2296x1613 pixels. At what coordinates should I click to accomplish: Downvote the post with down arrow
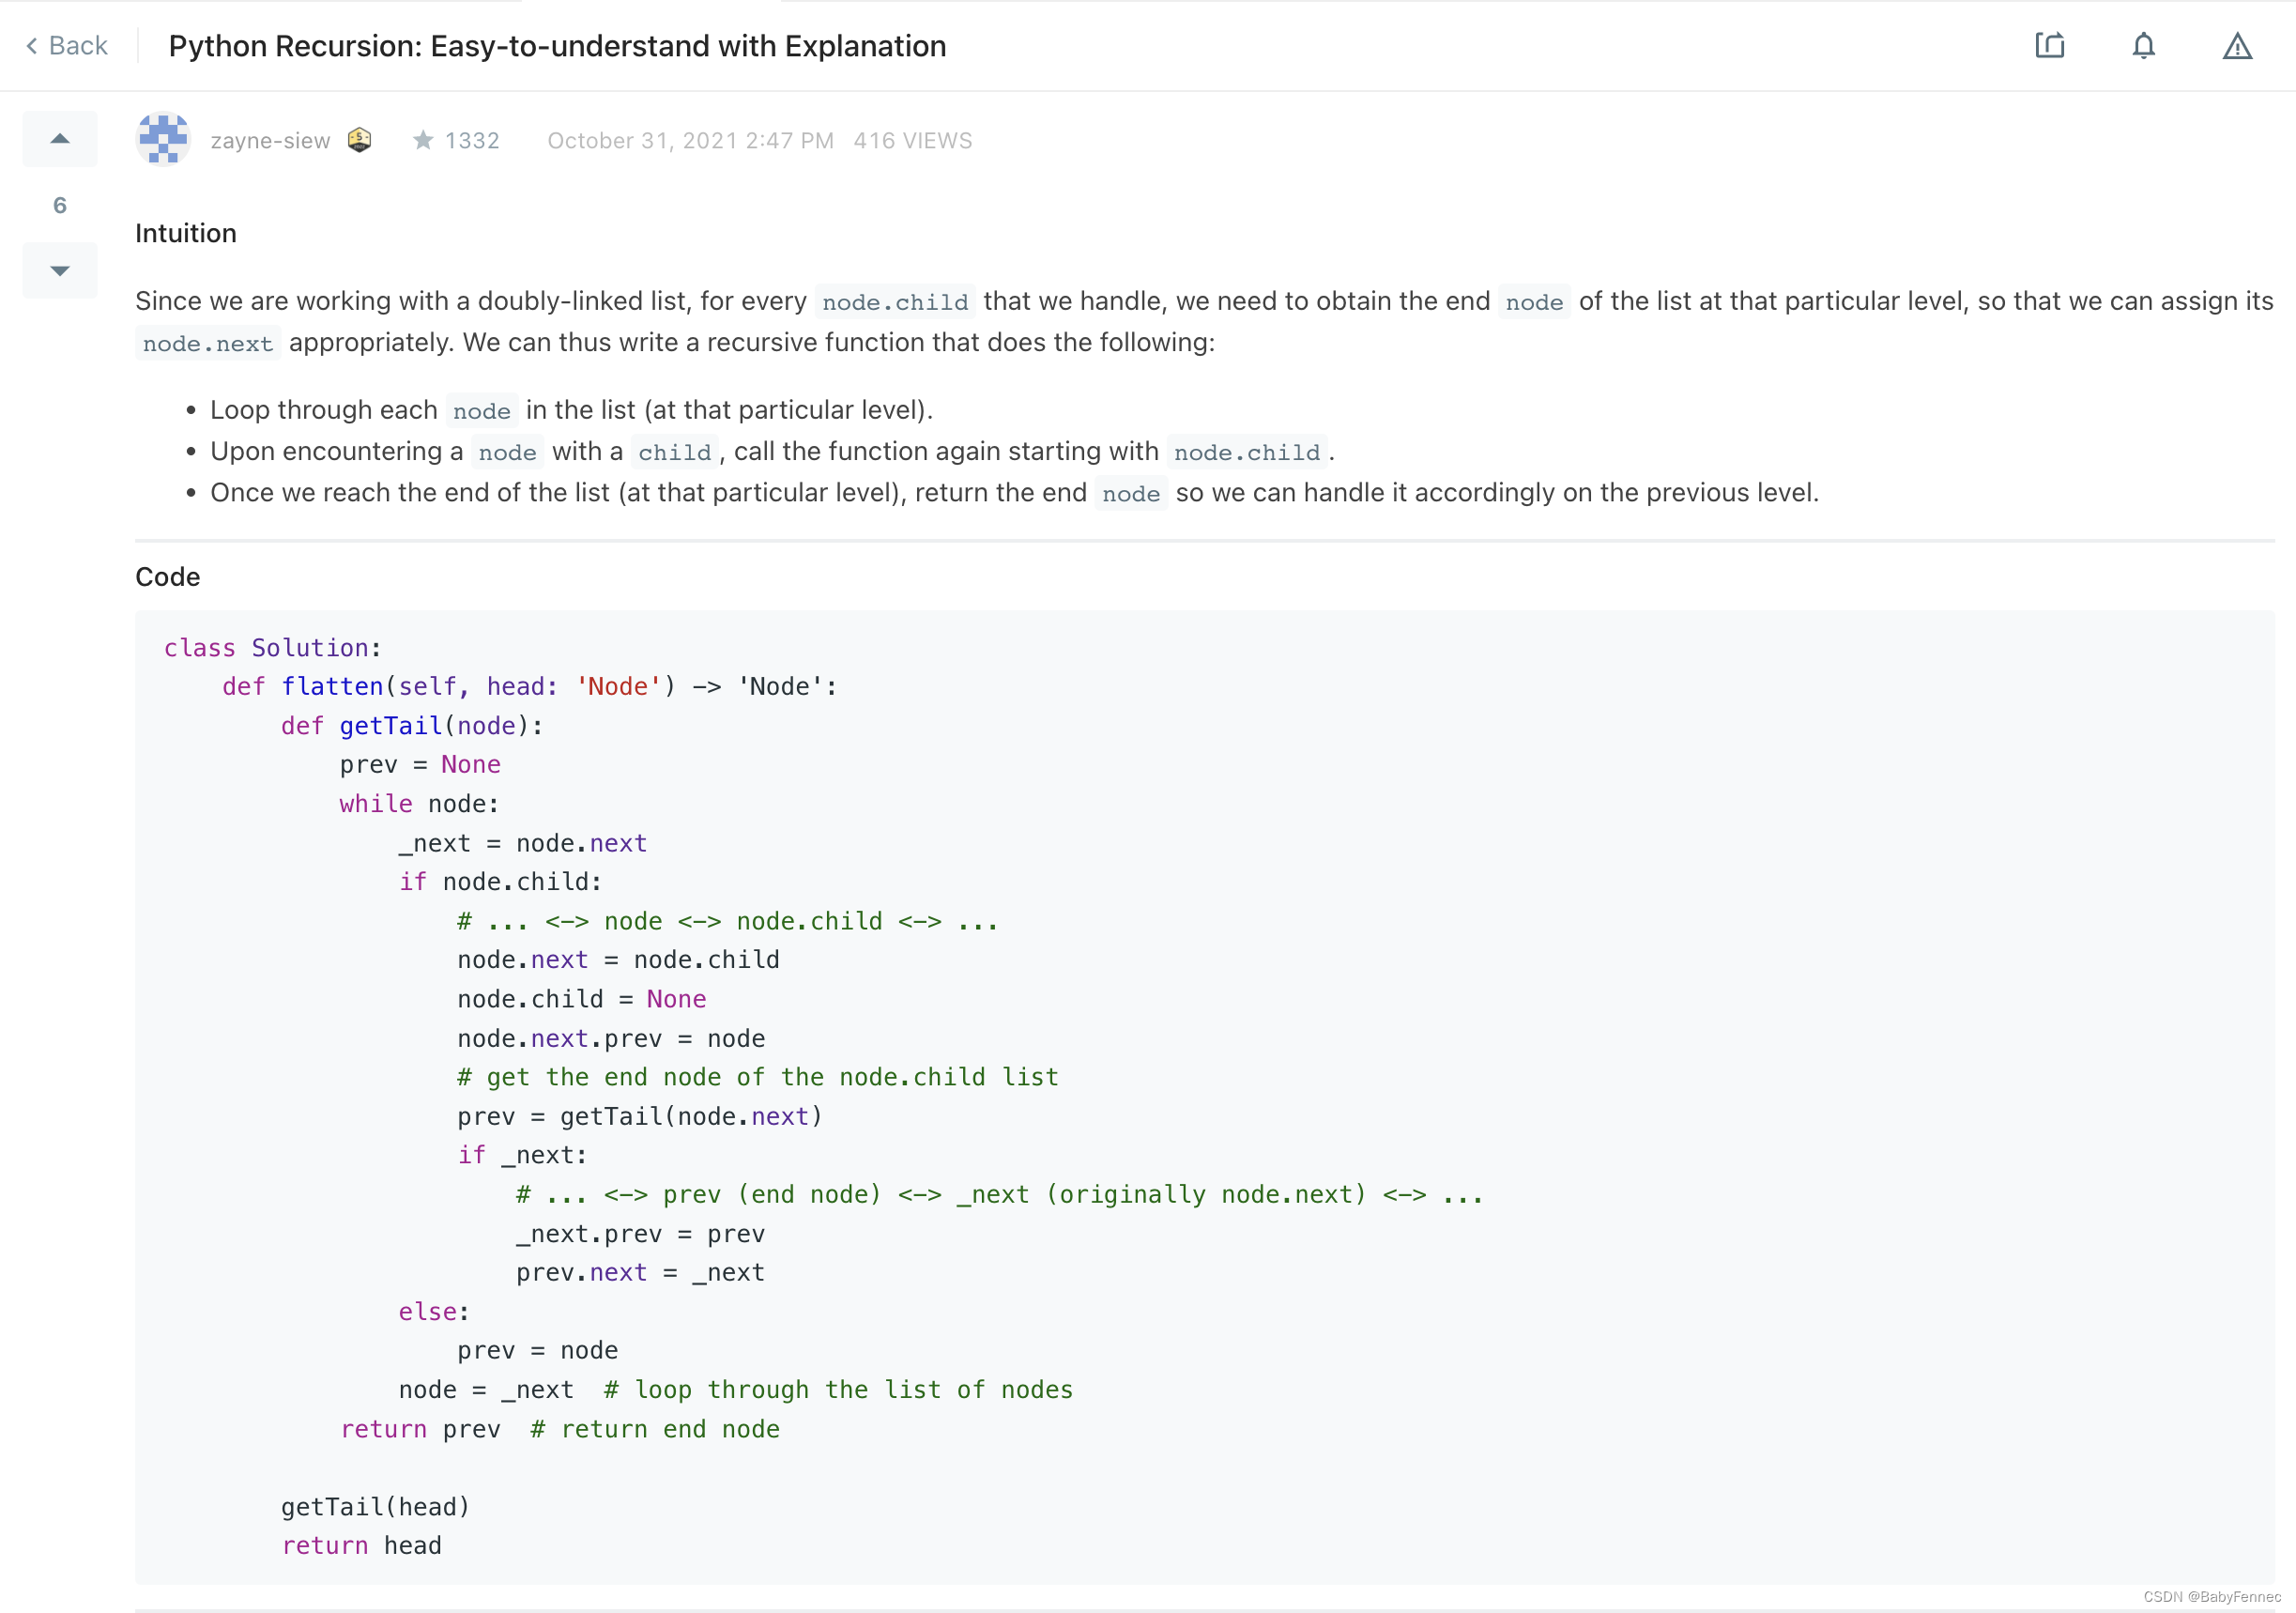(x=60, y=271)
